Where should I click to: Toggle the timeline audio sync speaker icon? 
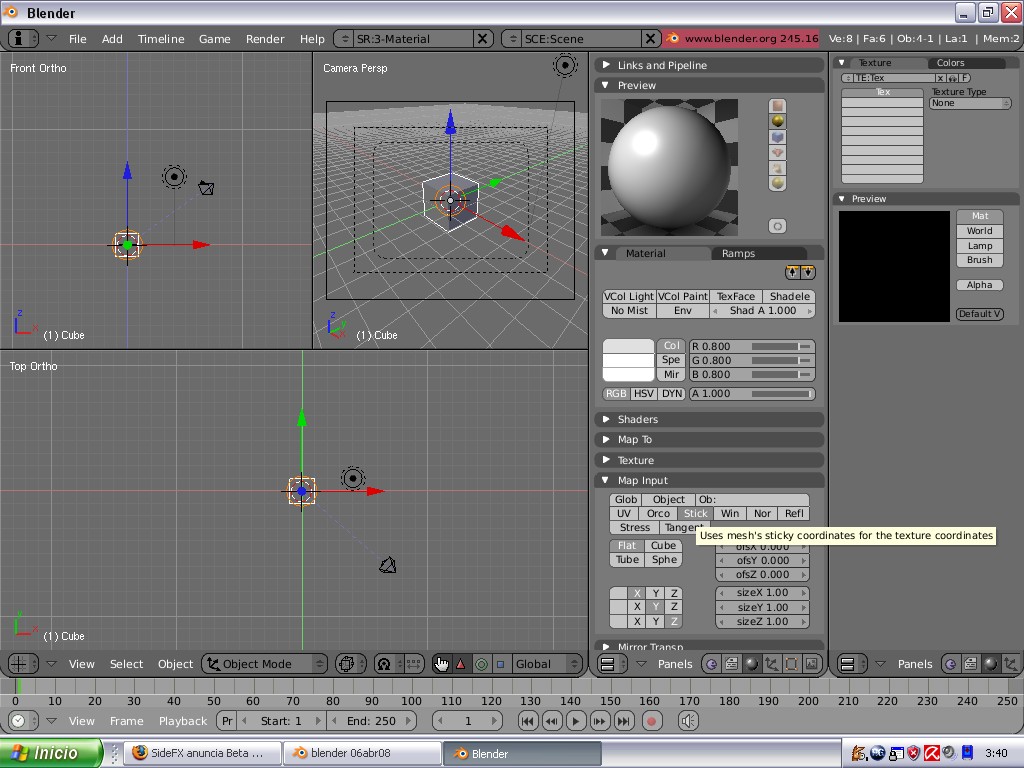[688, 721]
